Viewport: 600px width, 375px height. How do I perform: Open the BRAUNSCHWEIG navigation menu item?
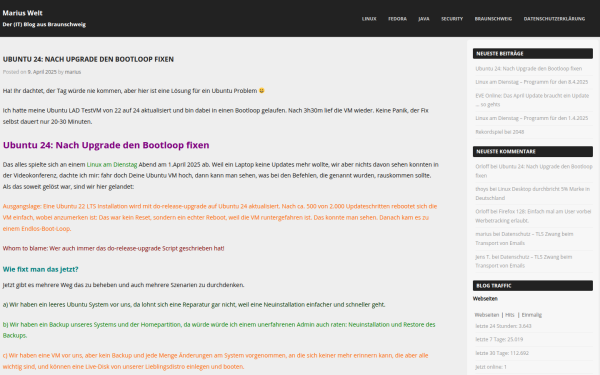[493, 19]
